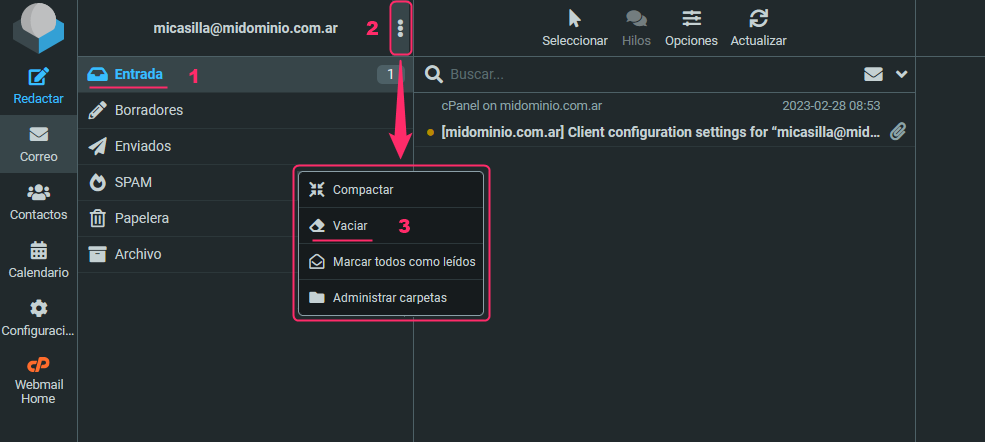The width and height of the screenshot is (985, 442).
Task: Open the Archivo archive folder
Action: click(x=245, y=254)
